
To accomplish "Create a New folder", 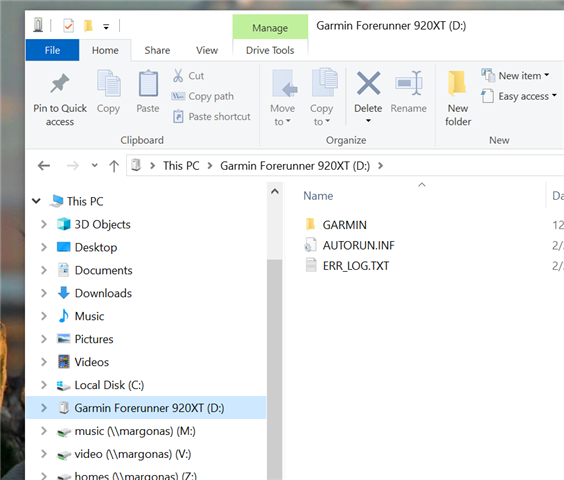I will [x=458, y=98].
